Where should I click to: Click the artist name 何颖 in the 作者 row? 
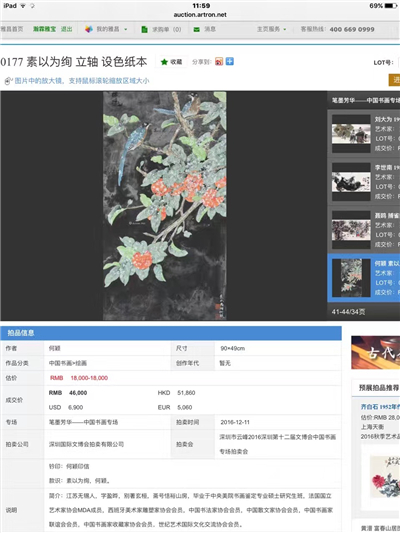(x=54, y=348)
